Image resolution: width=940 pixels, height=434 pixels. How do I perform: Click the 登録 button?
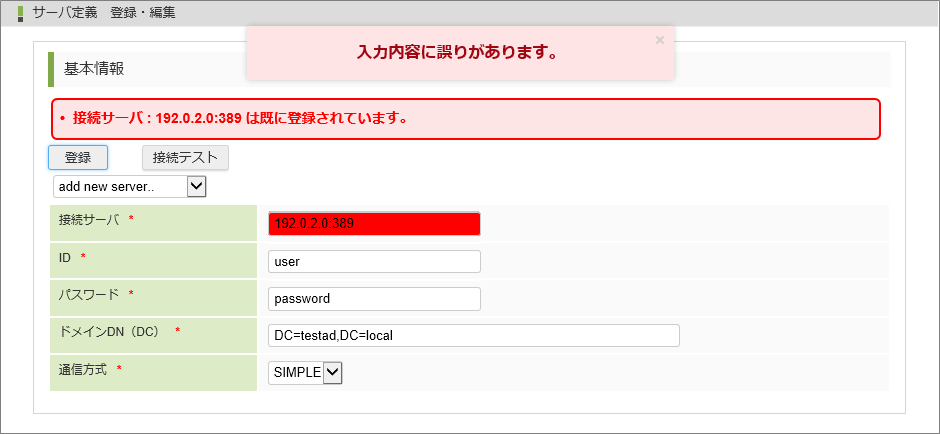78,157
